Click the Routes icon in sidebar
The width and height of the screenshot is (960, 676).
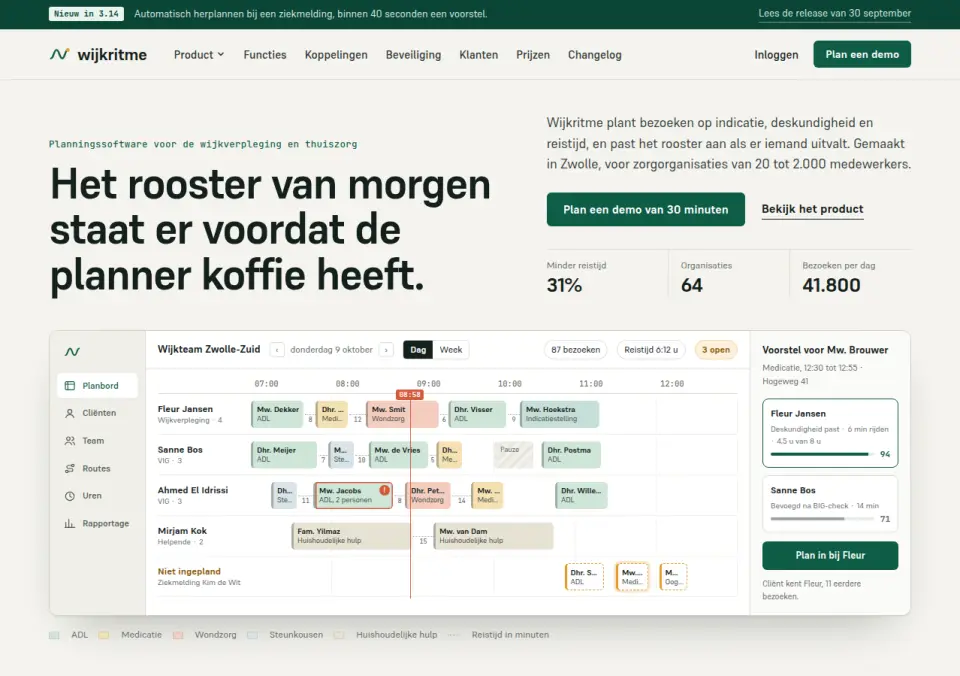[70, 468]
